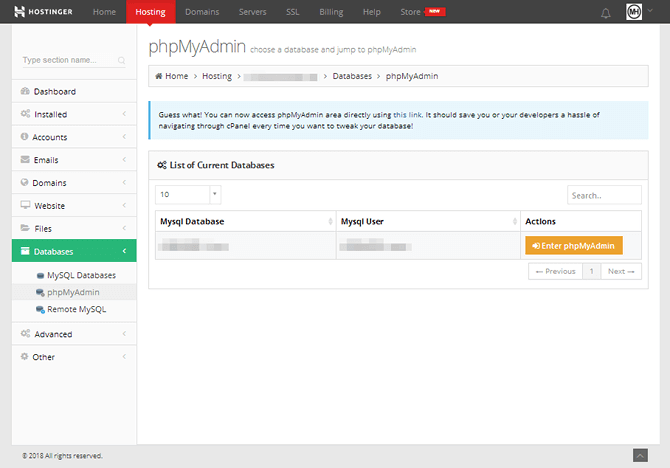Click the Dashboard label in sidebar
Screen dimensions: 670x468
coord(55,91)
